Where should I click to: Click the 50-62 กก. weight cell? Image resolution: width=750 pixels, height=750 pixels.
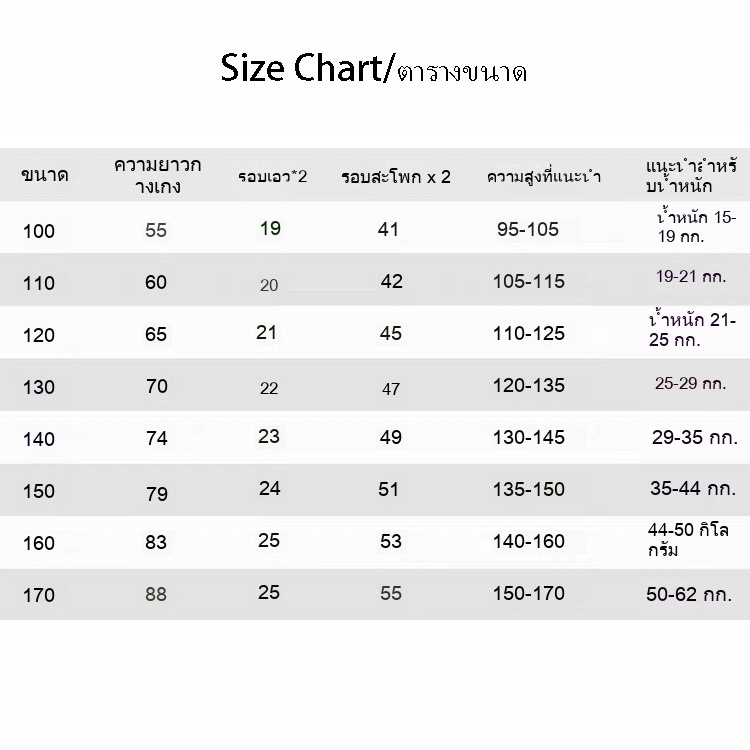click(x=689, y=594)
